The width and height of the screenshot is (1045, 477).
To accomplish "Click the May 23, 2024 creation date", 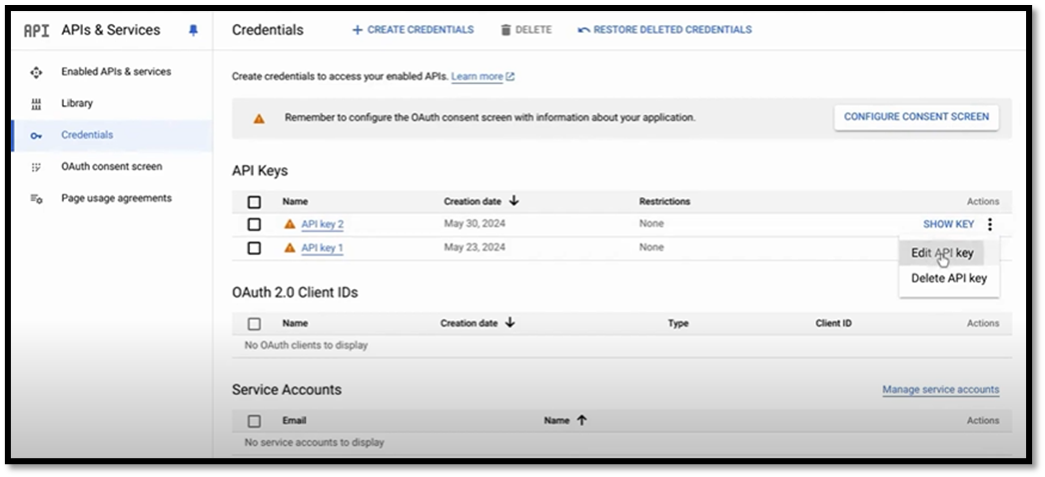I will pos(475,247).
